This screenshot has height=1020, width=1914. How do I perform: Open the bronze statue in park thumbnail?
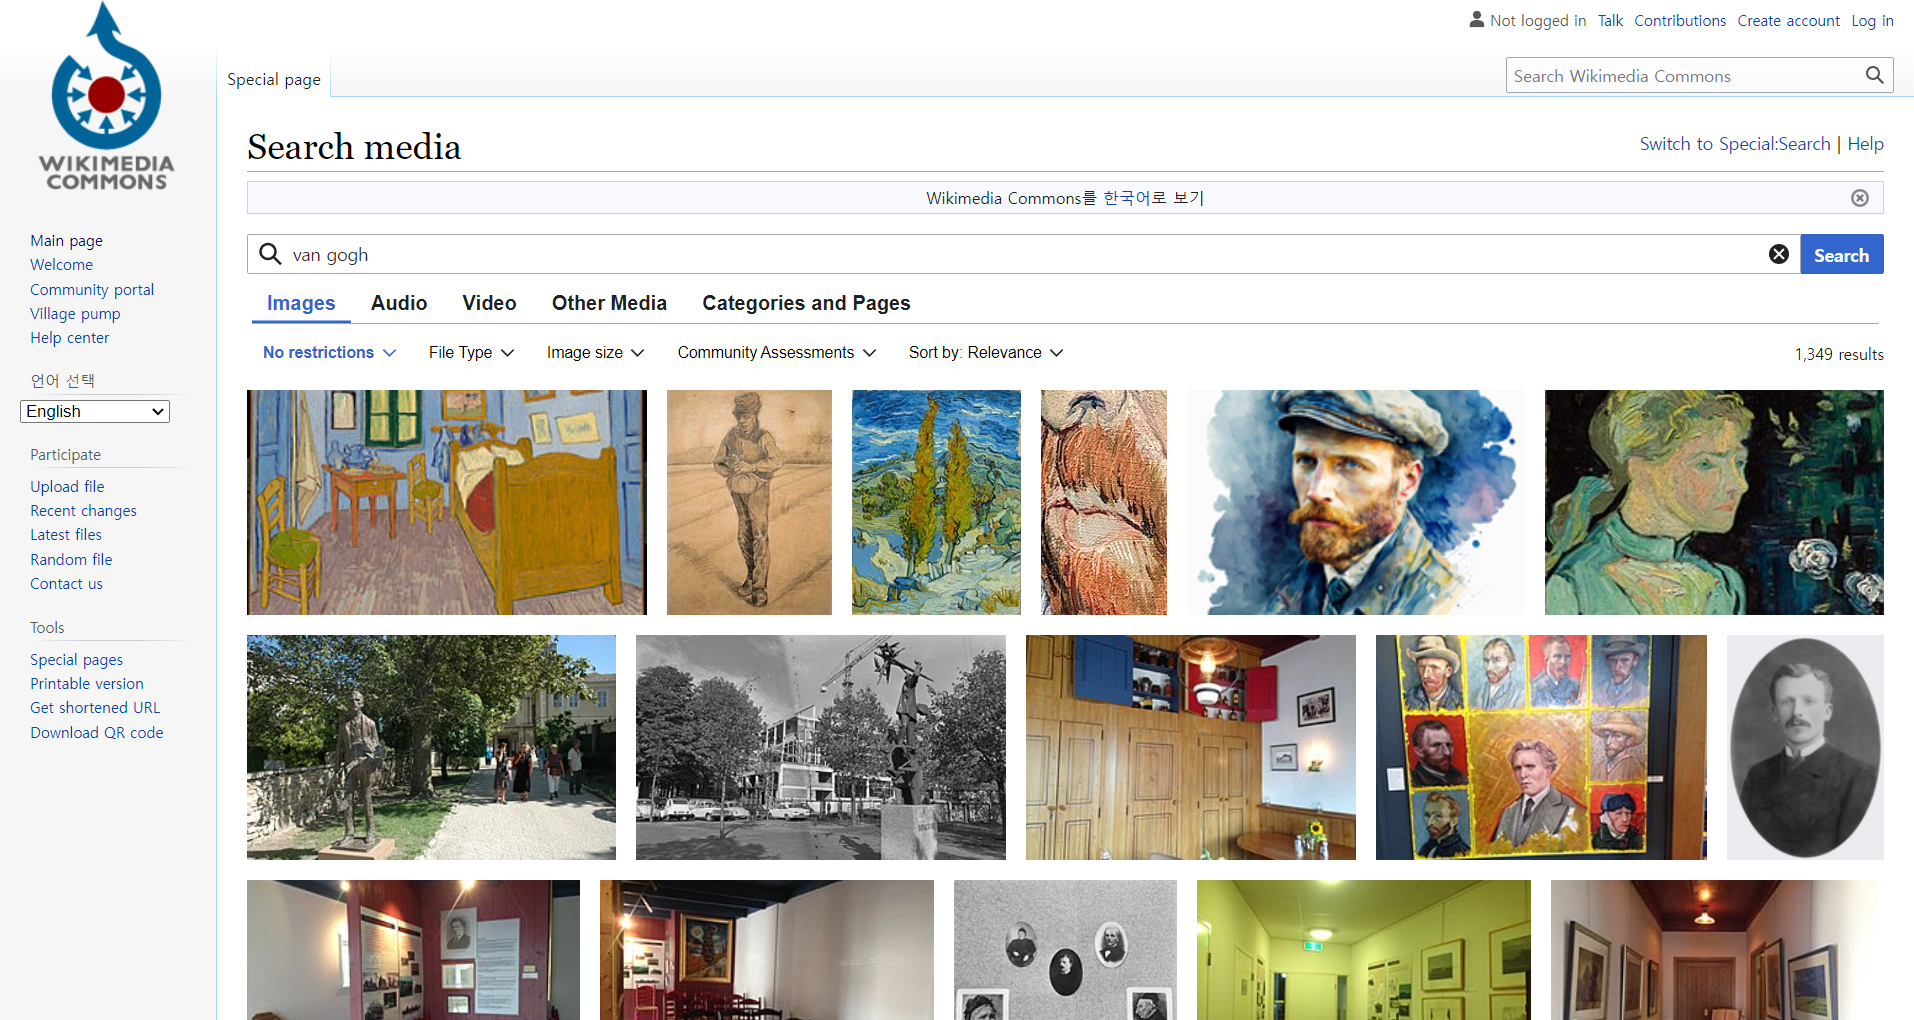431,747
